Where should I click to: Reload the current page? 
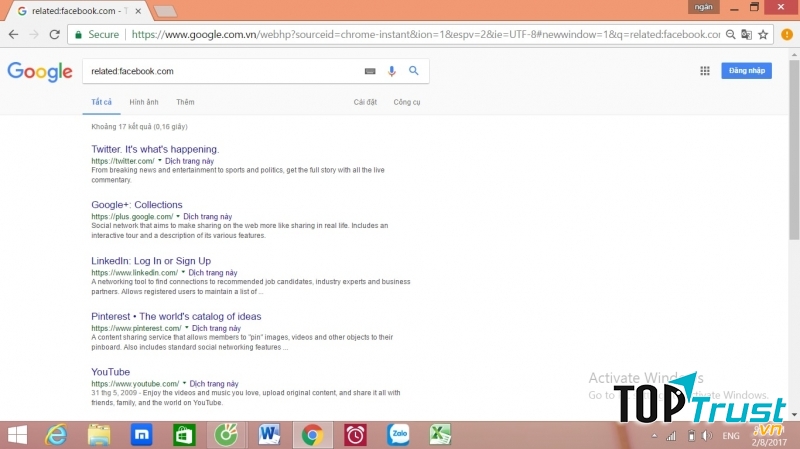[x=55, y=34]
